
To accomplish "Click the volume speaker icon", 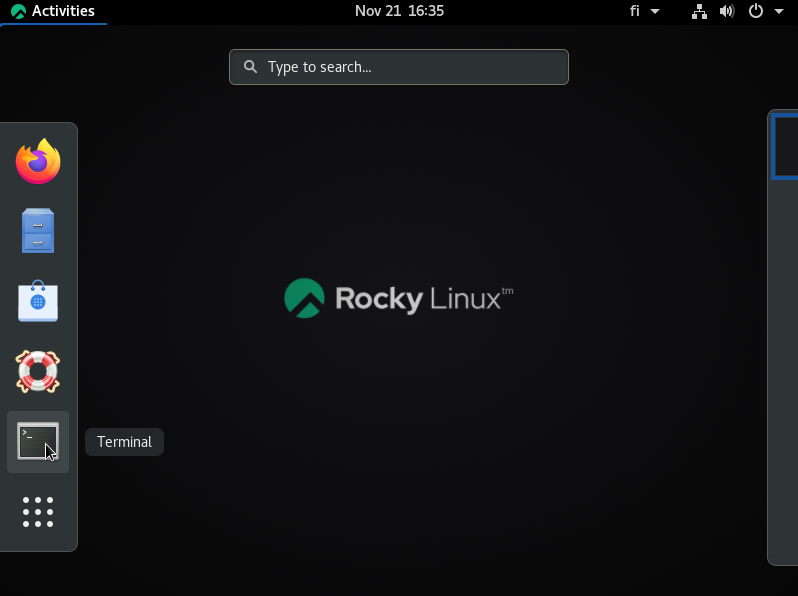I will (727, 11).
